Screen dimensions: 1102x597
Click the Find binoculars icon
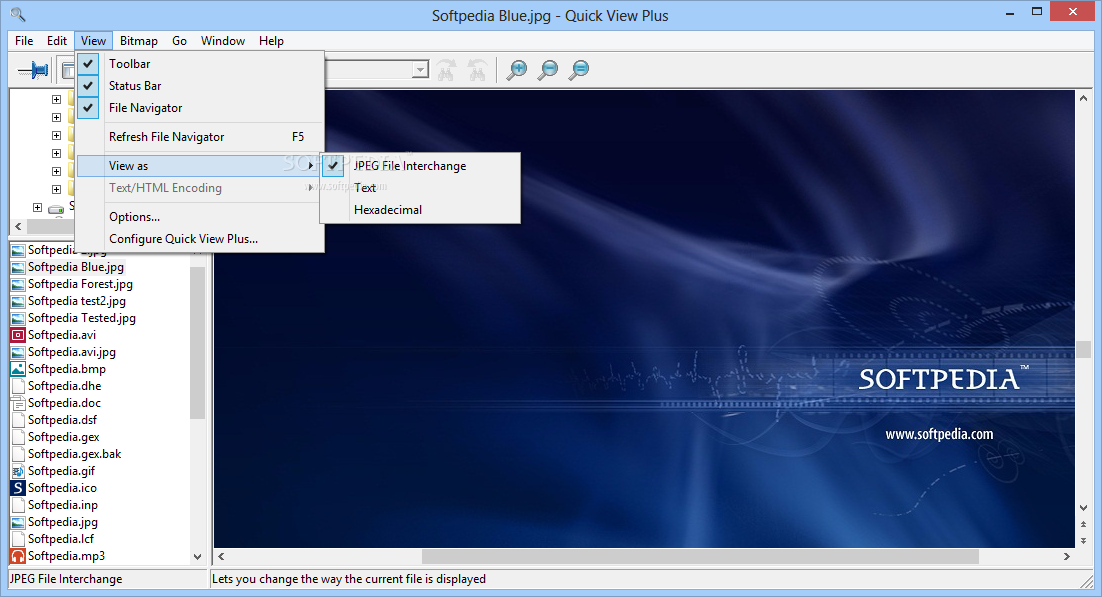446,70
